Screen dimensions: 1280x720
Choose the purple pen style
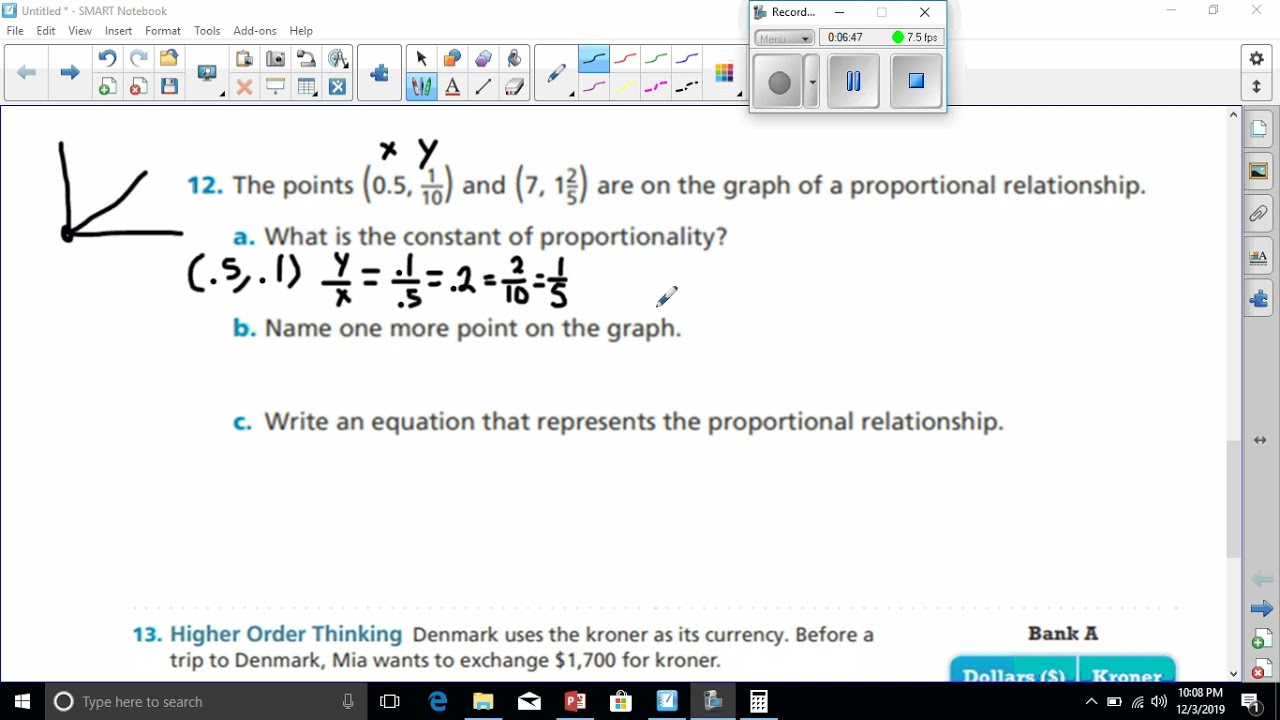pos(594,87)
